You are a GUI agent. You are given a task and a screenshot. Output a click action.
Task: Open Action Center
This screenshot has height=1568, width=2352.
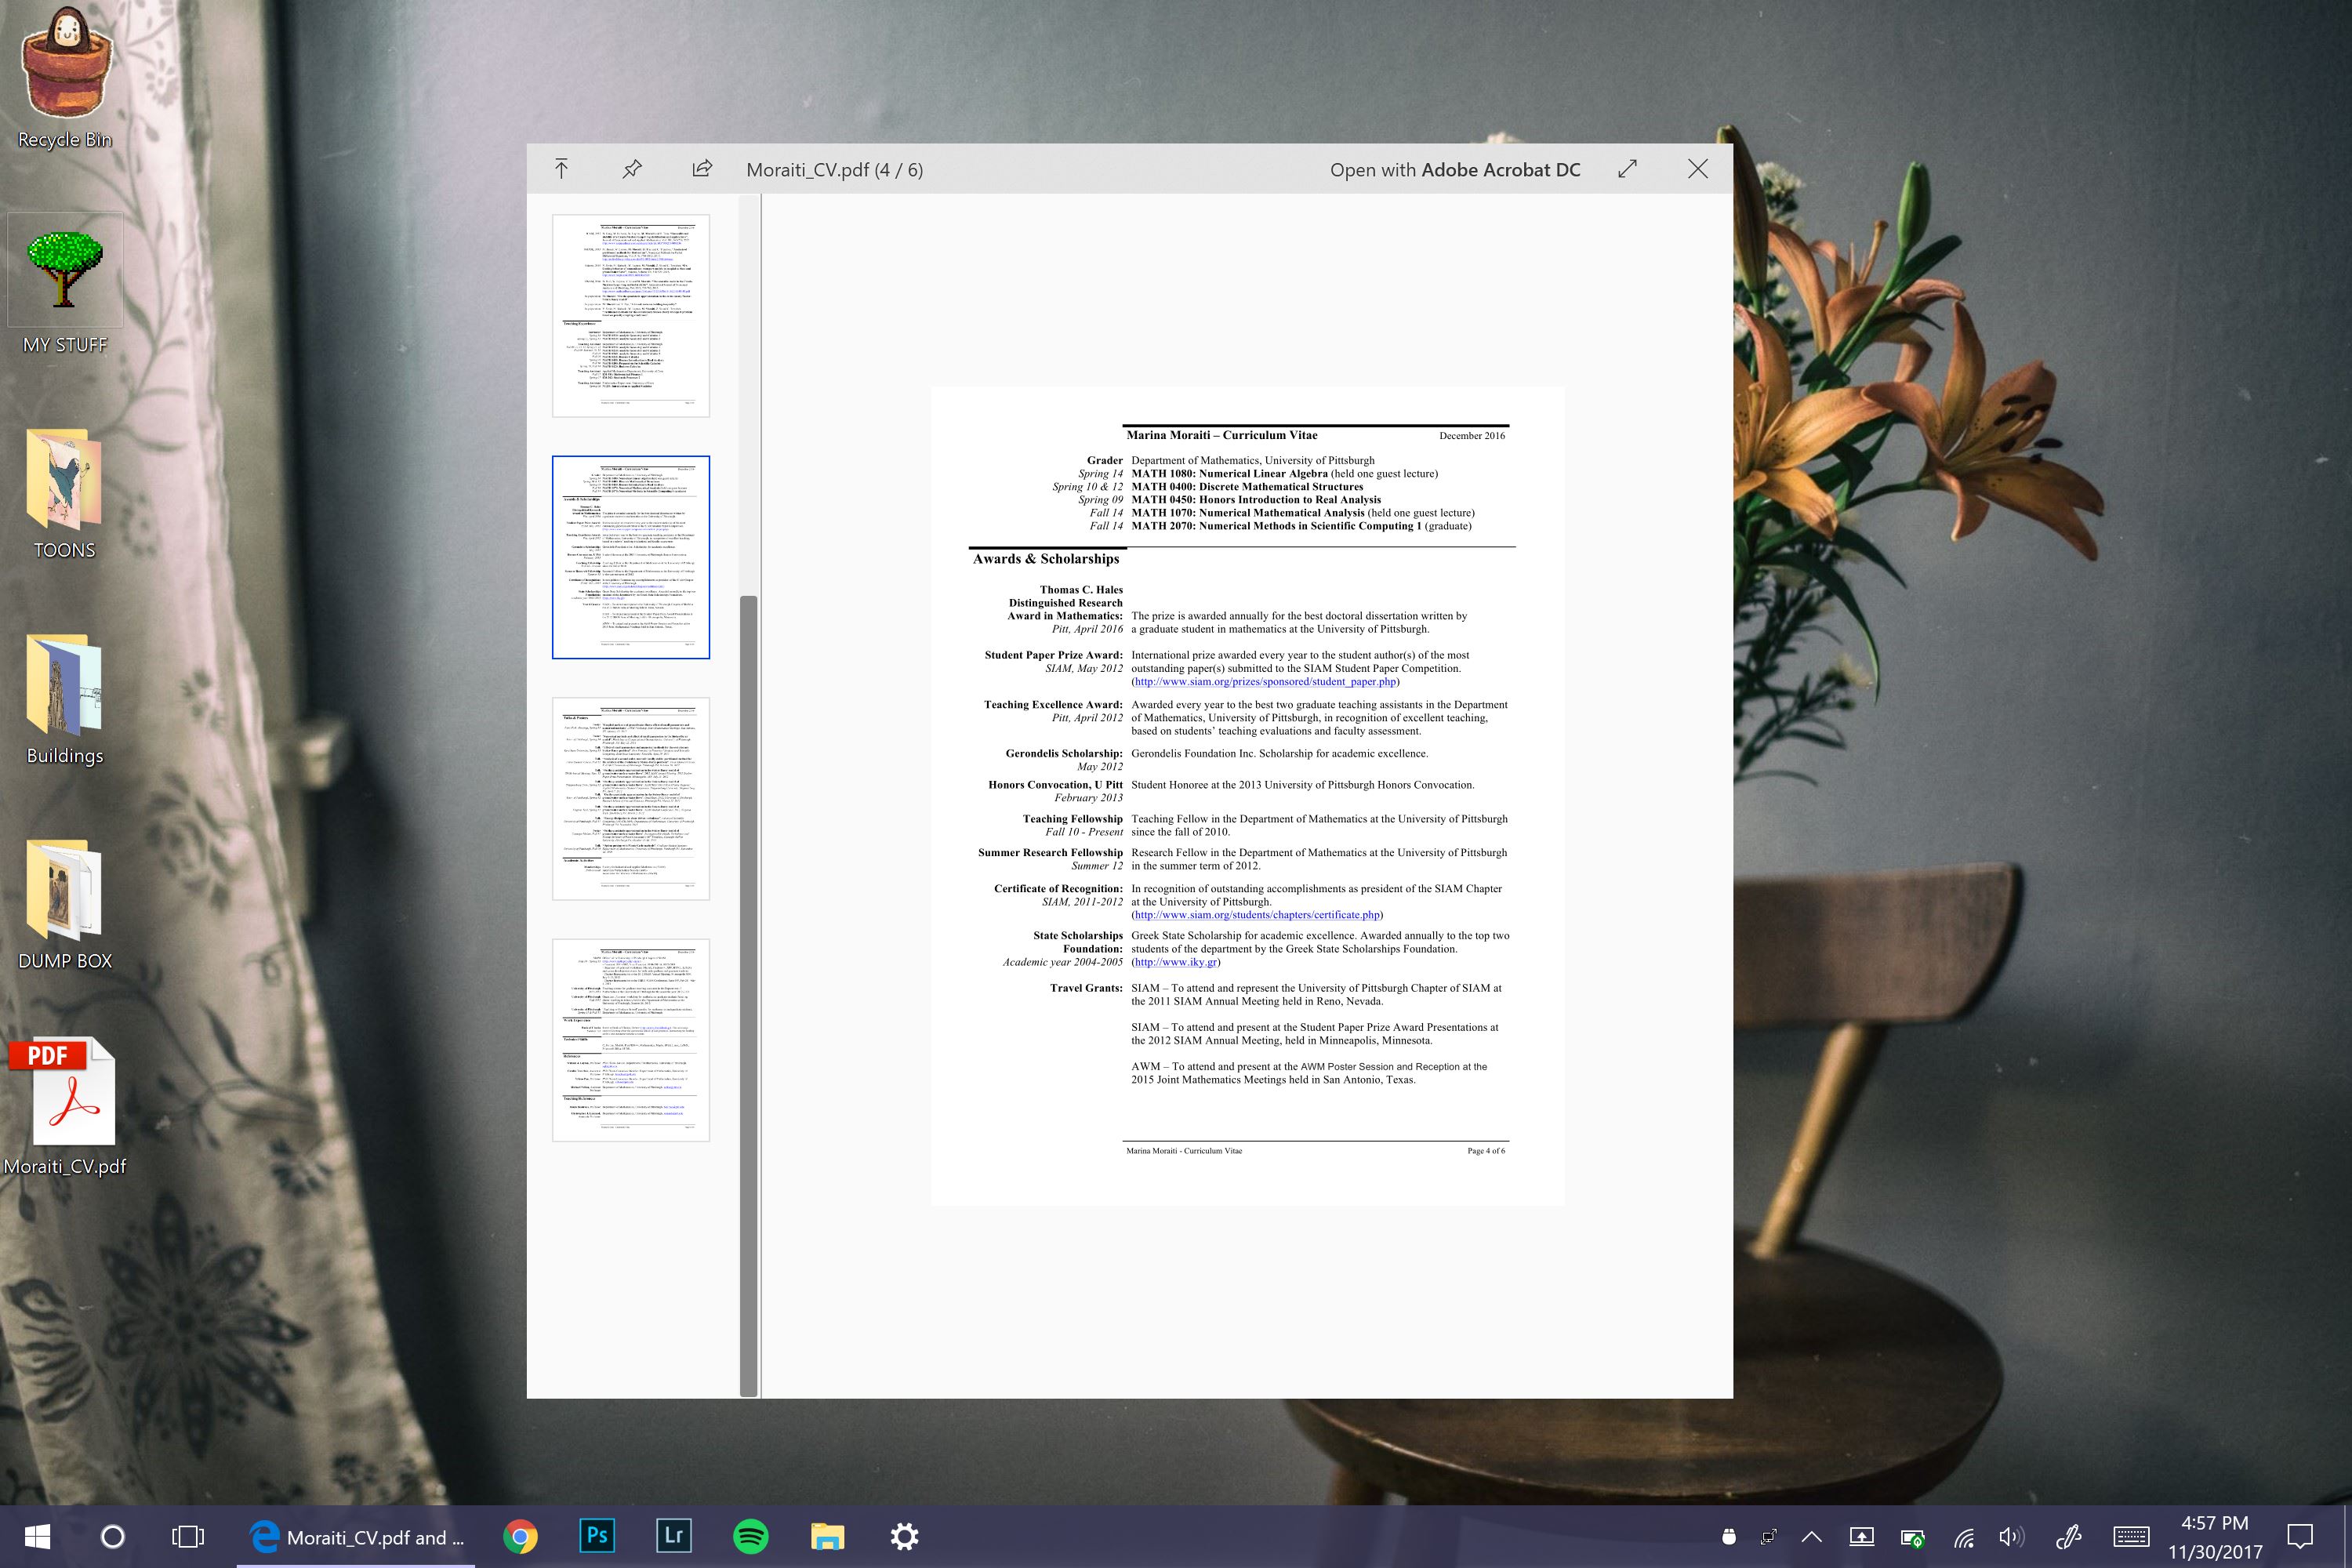pyautogui.click(x=2303, y=1537)
